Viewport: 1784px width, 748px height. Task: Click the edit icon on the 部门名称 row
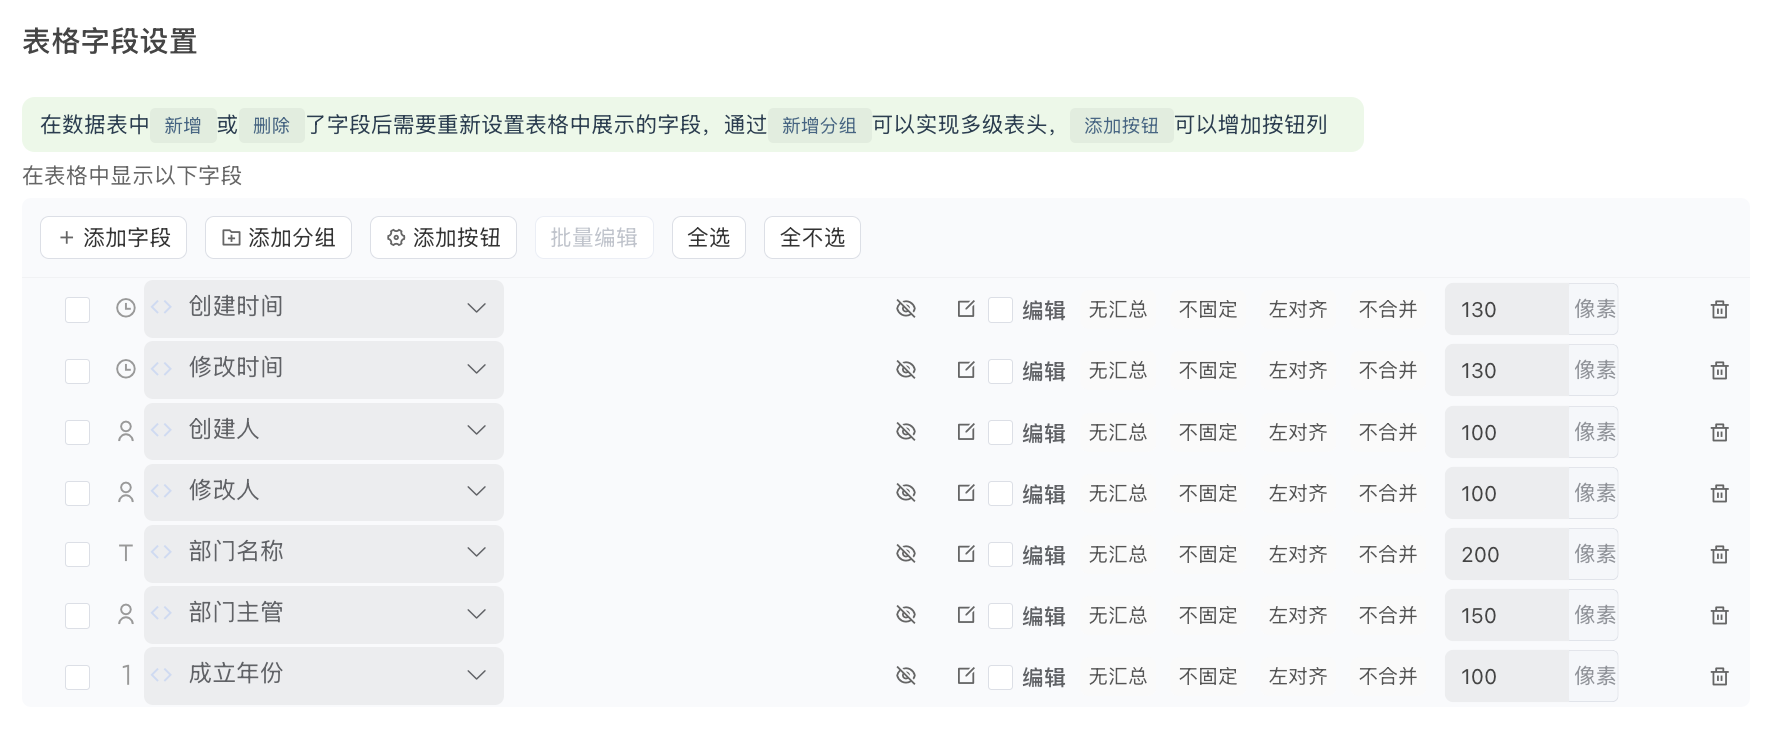965,554
